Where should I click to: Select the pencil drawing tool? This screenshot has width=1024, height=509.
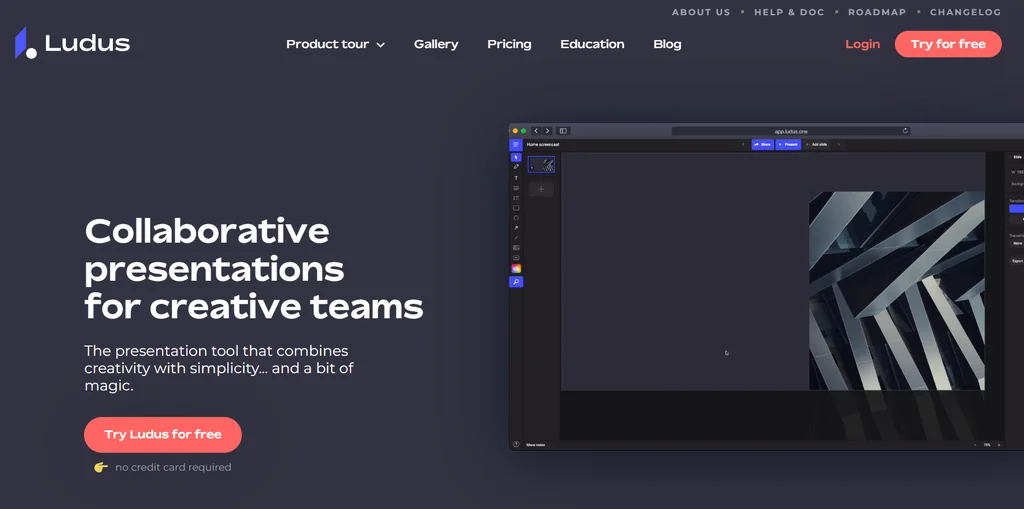(516, 167)
